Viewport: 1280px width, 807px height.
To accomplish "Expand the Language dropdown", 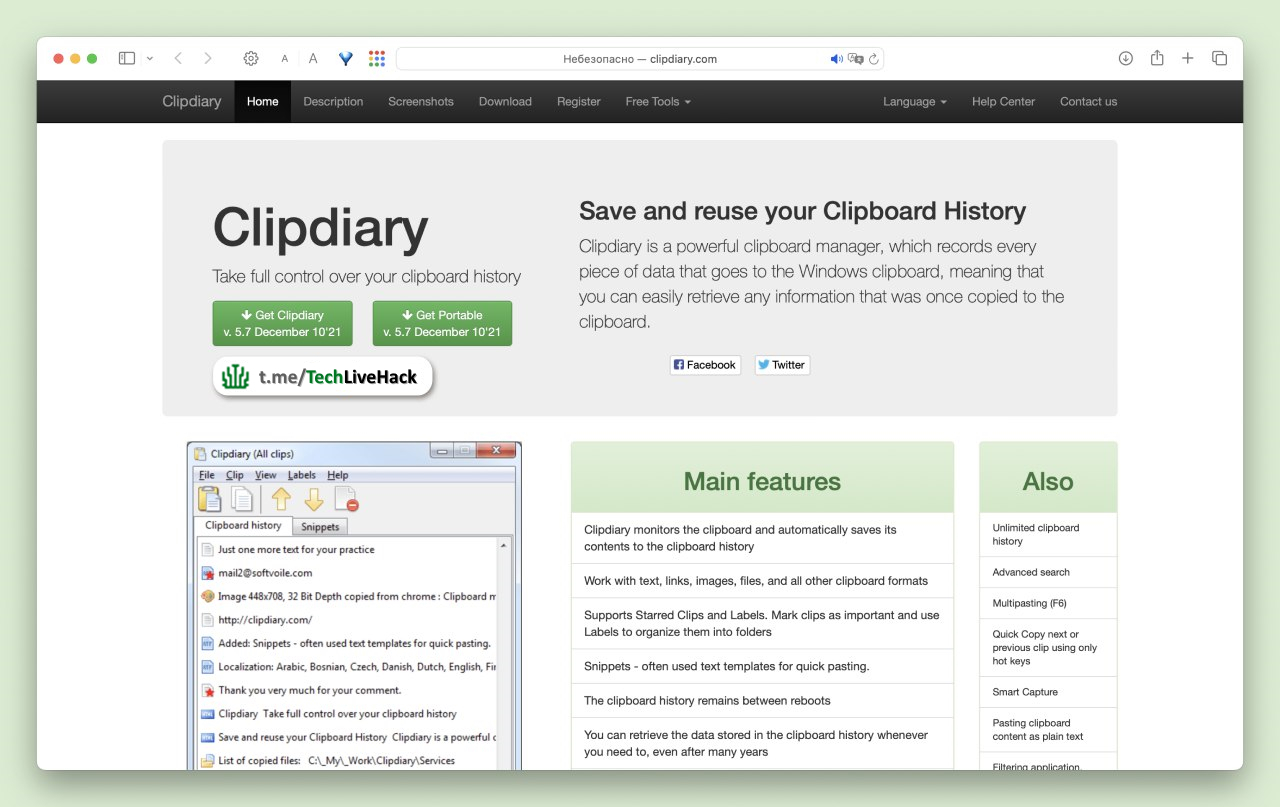I will [x=915, y=101].
